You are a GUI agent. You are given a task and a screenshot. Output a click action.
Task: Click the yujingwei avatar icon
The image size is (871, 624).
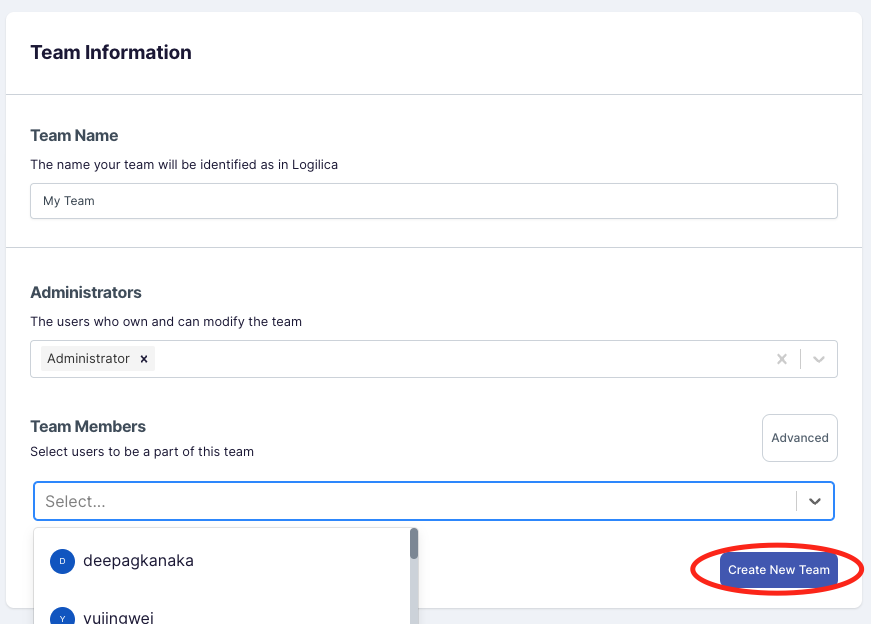click(x=62, y=617)
